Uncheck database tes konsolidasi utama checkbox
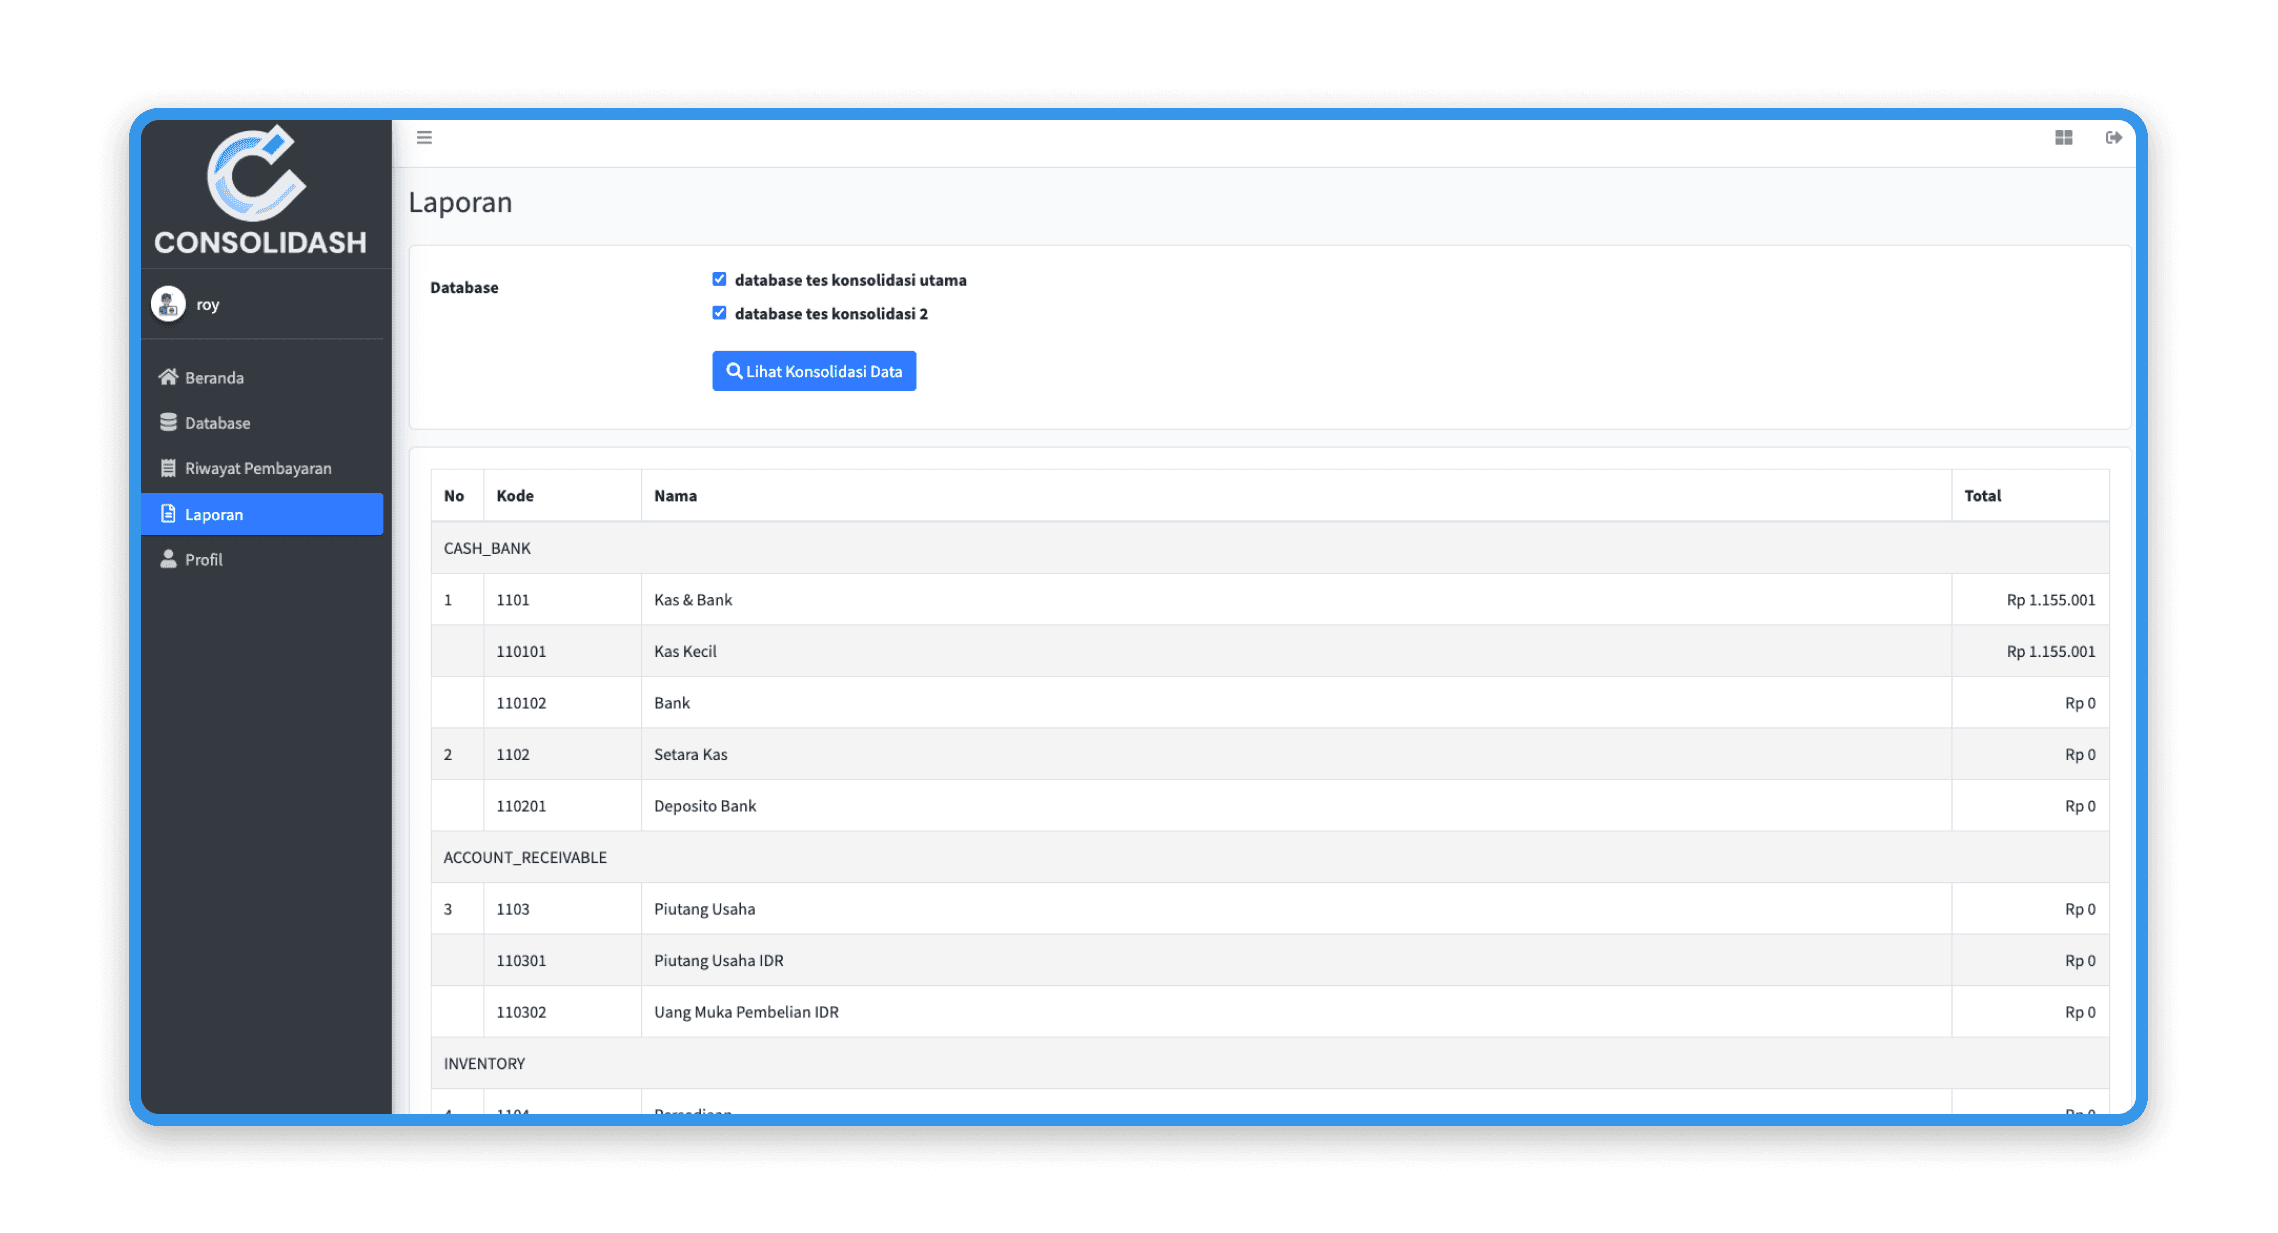The image size is (2278, 1233). tap(719, 279)
